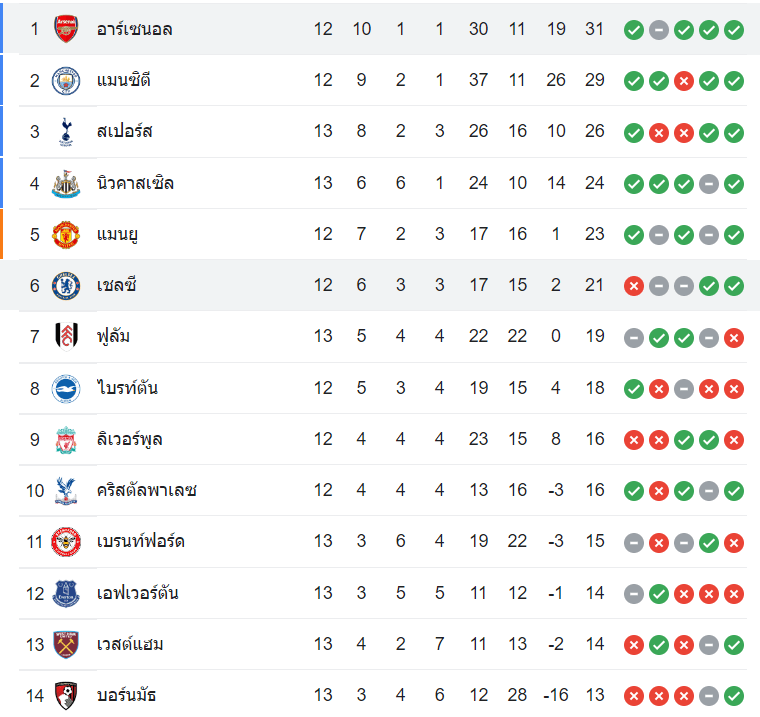Open the เบรนท์ฟอร์ด team link

tap(141, 542)
